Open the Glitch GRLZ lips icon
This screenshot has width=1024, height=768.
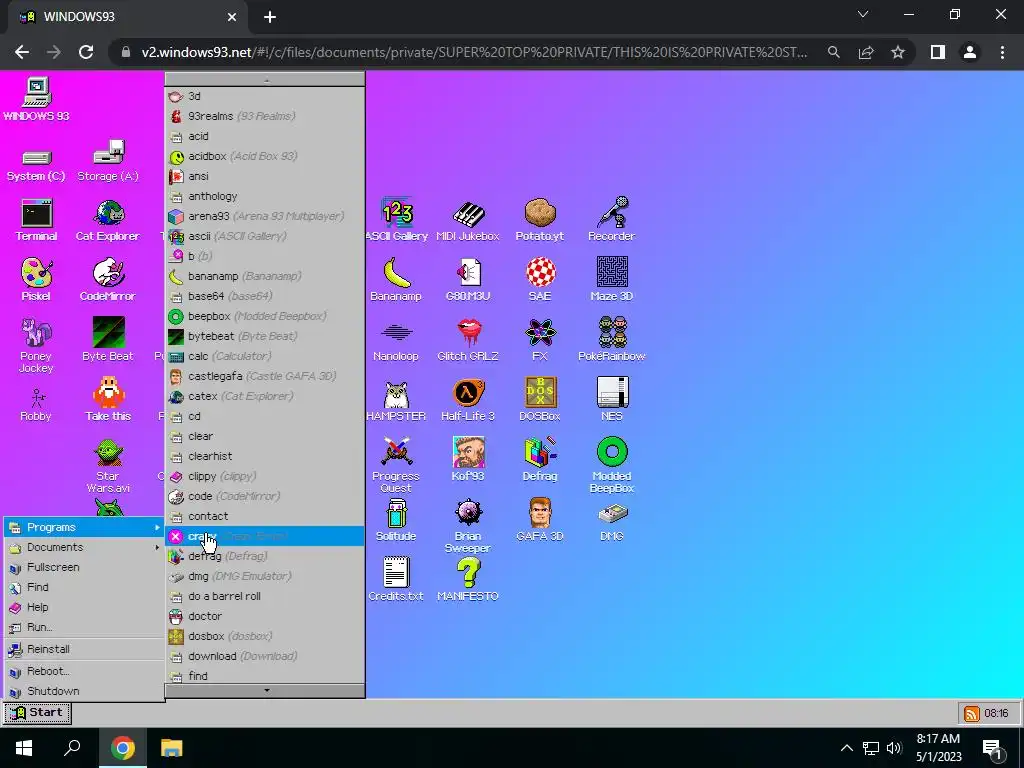468,340
